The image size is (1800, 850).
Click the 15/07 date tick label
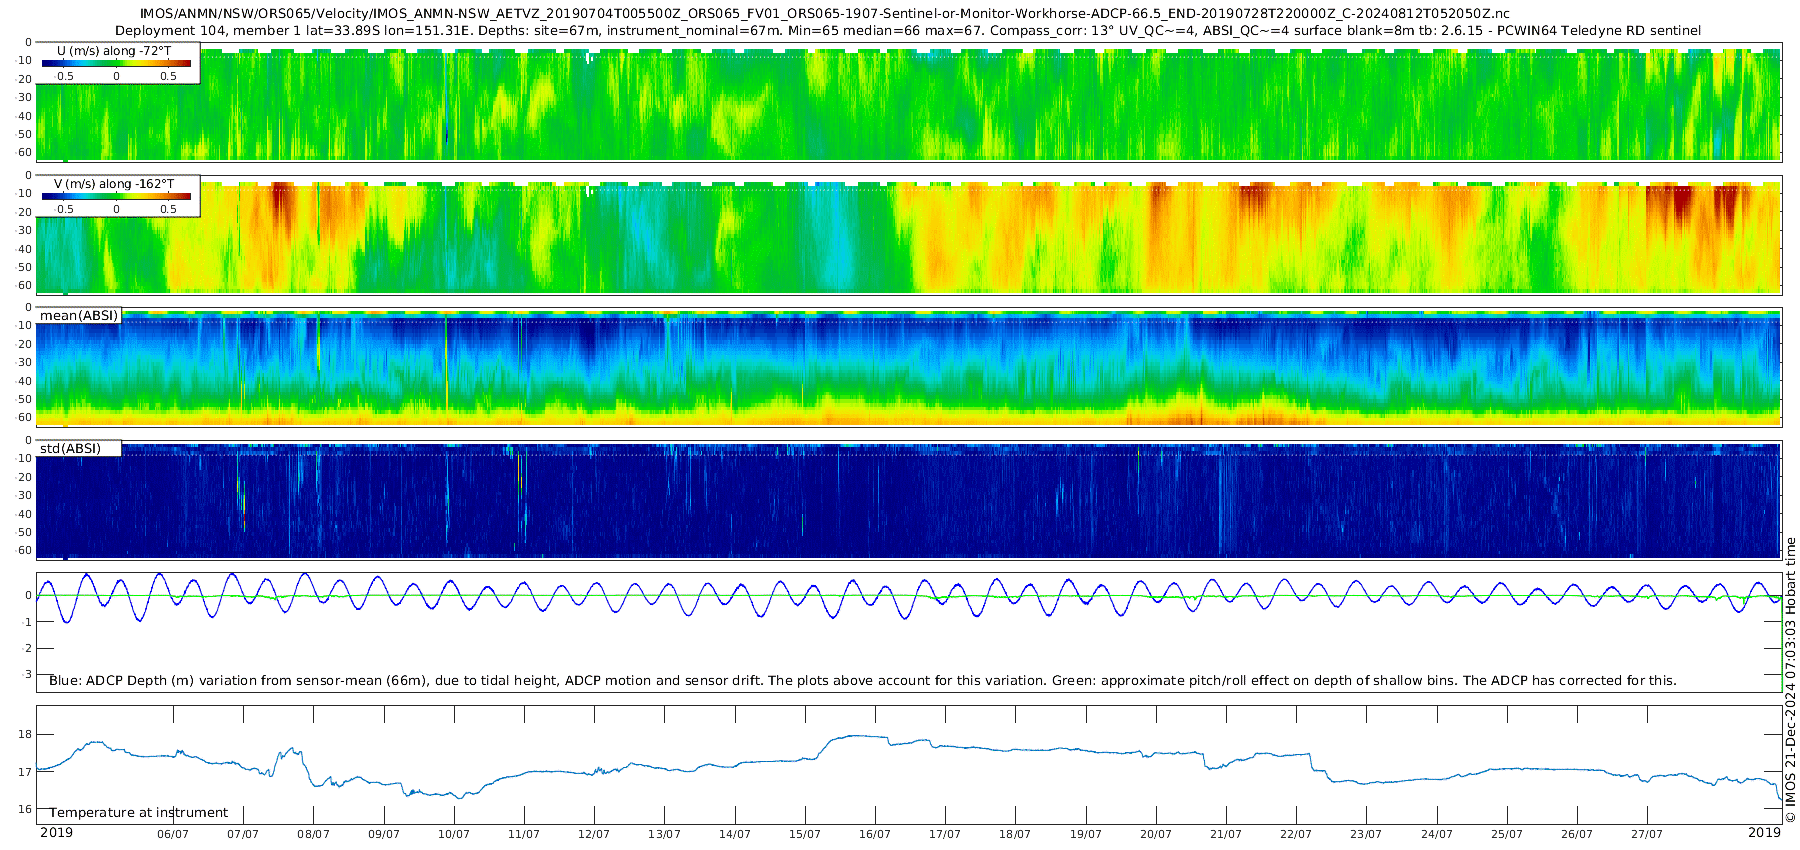click(x=805, y=834)
